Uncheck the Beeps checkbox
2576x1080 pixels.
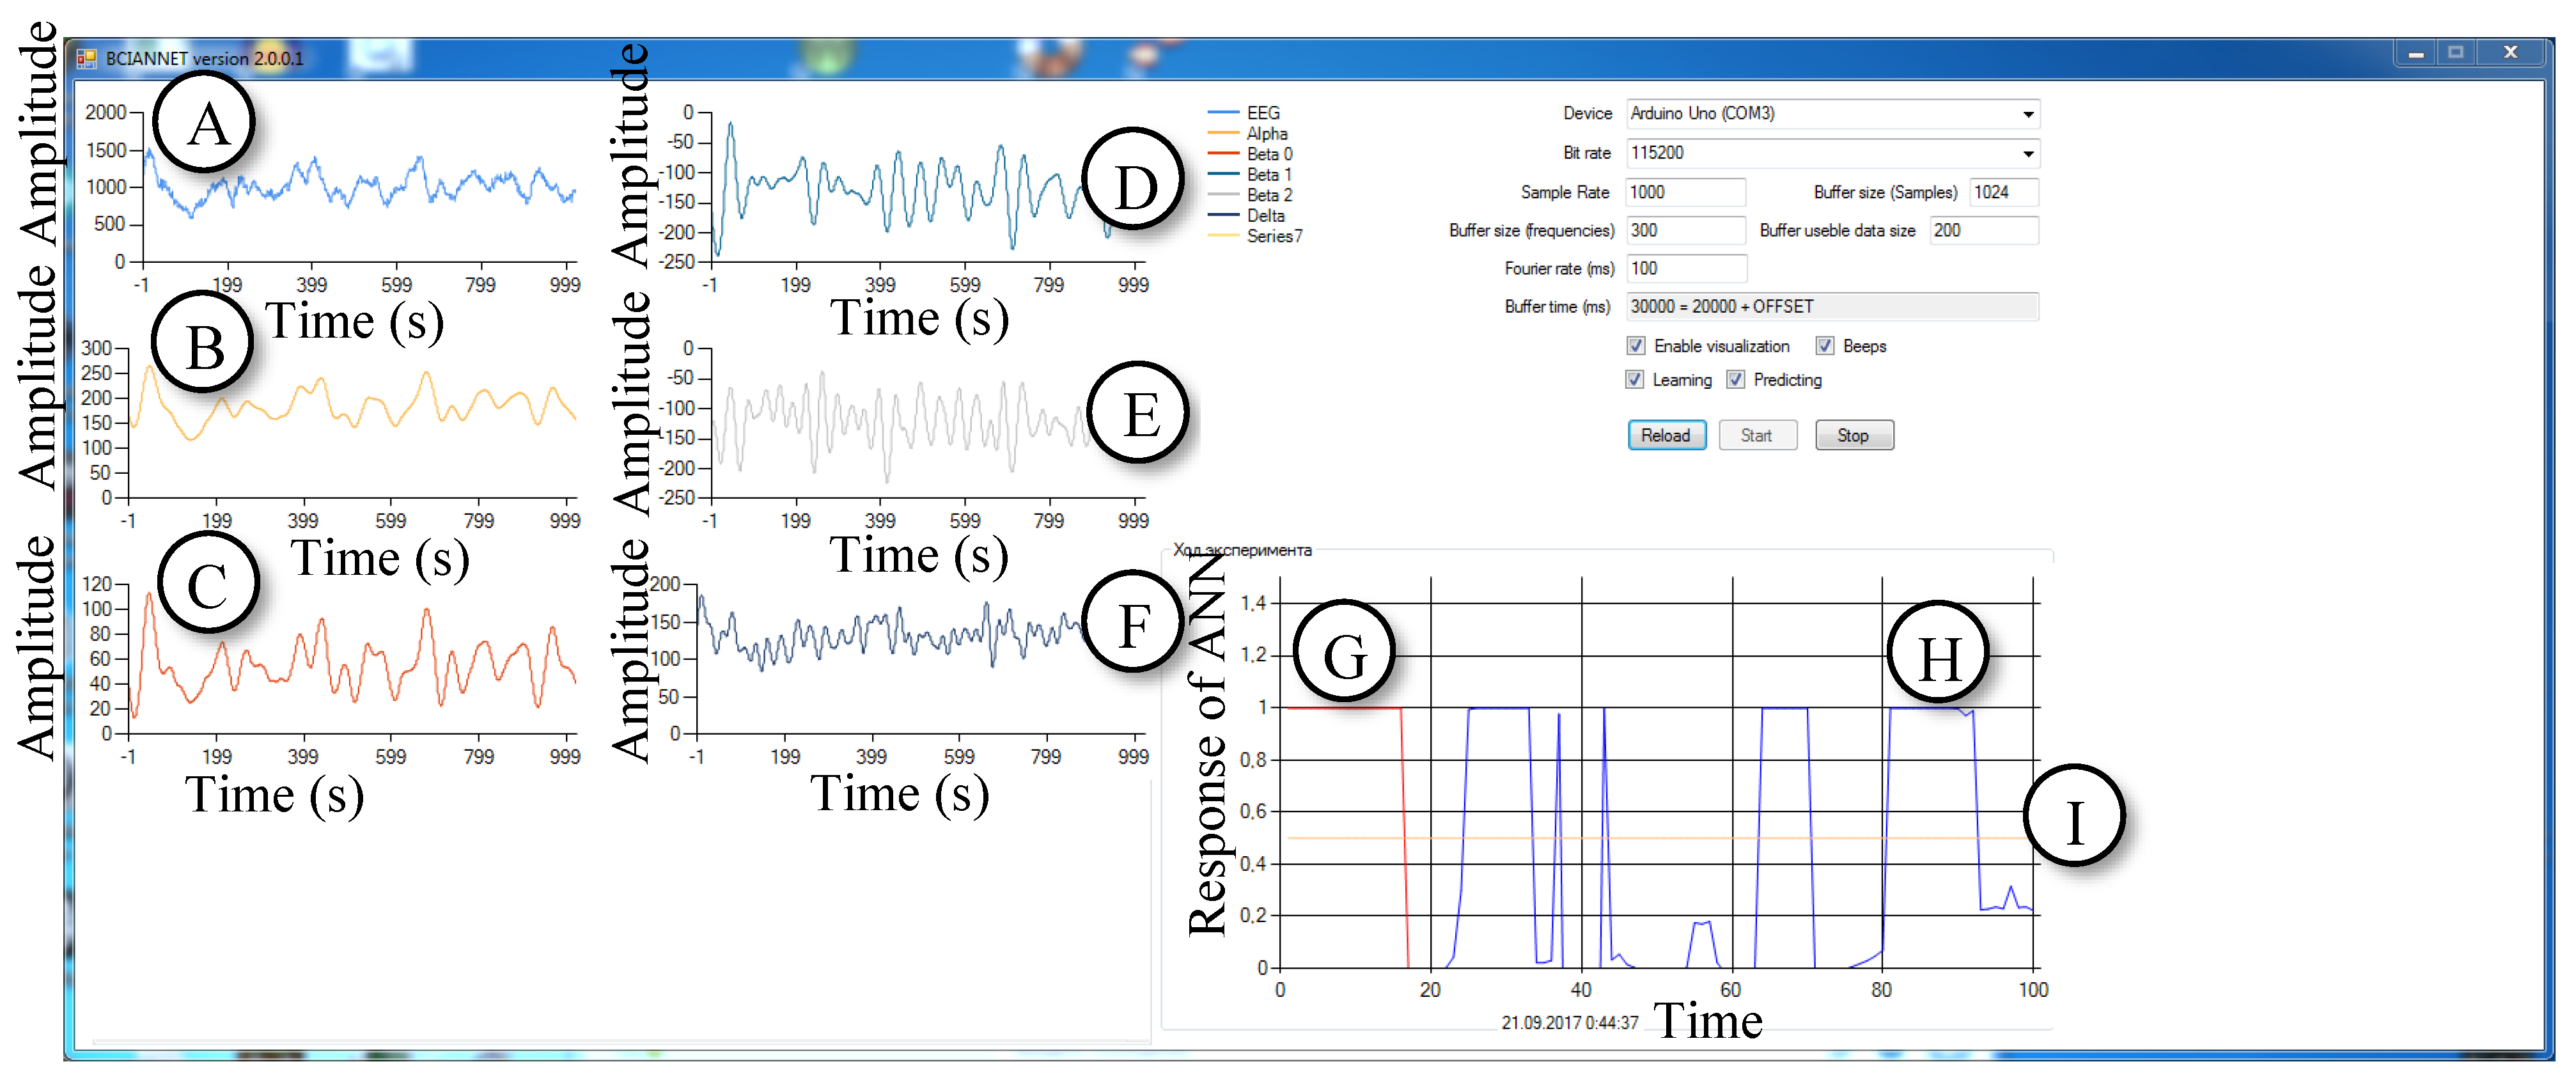tap(1825, 346)
